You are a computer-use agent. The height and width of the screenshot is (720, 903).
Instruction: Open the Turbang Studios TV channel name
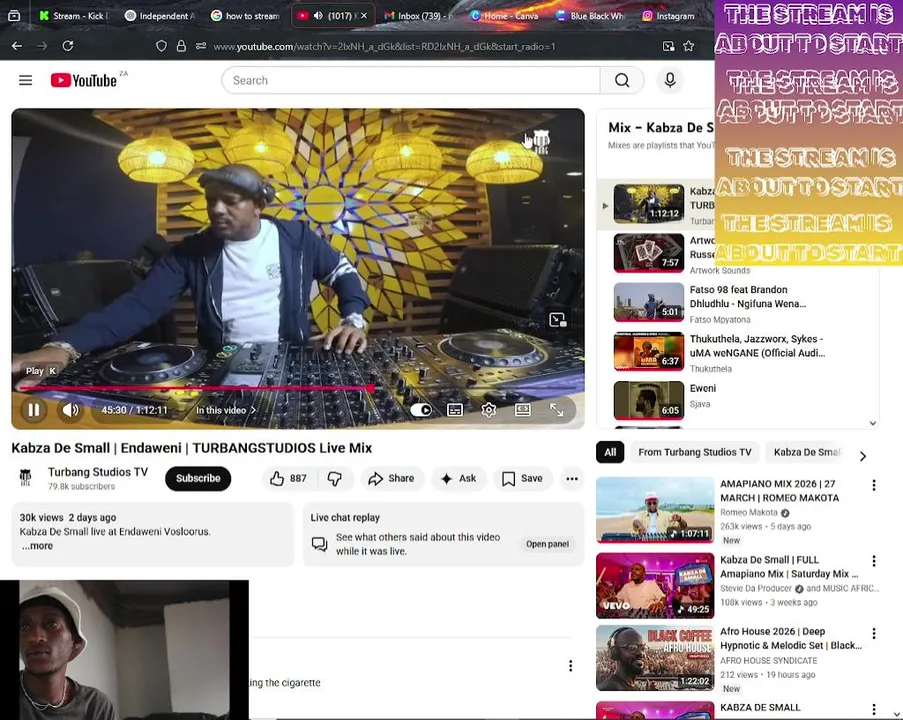(x=98, y=472)
